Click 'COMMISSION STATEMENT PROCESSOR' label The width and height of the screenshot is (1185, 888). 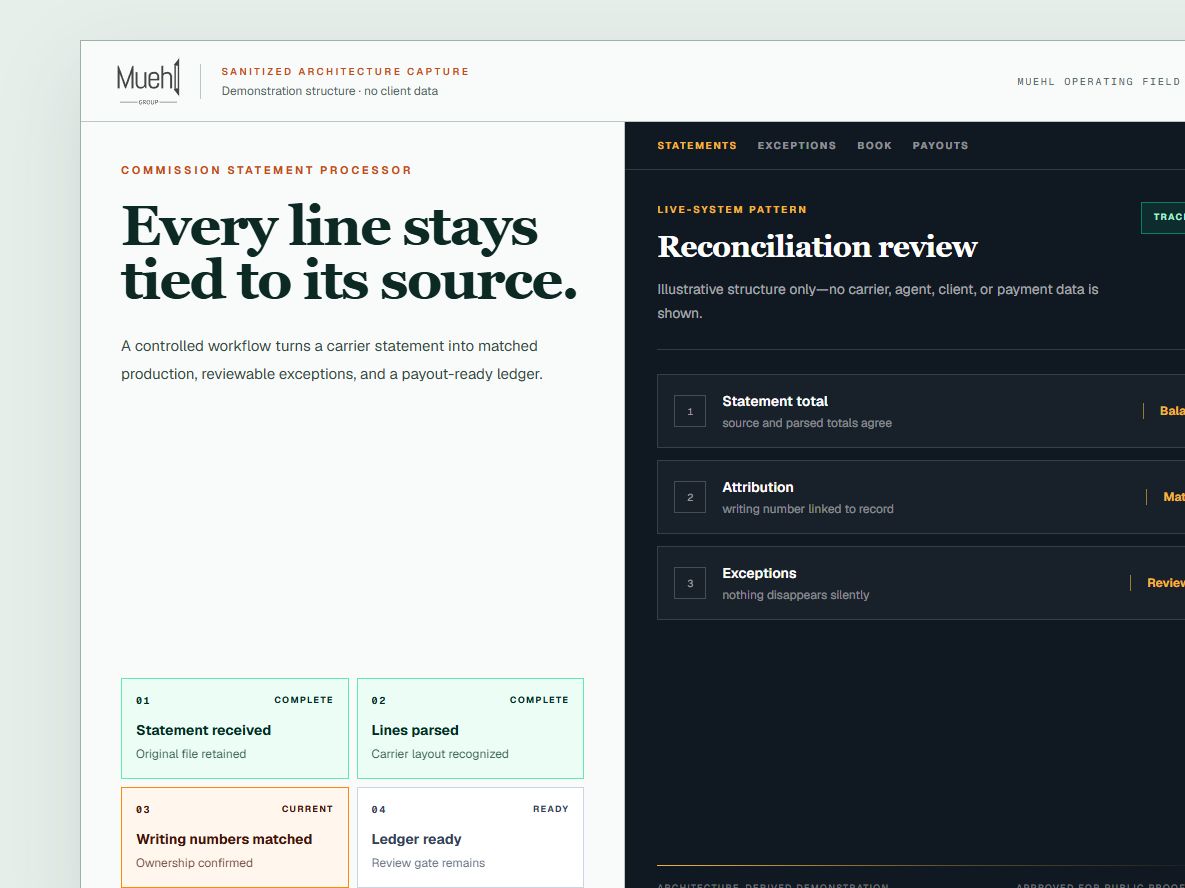coord(267,170)
